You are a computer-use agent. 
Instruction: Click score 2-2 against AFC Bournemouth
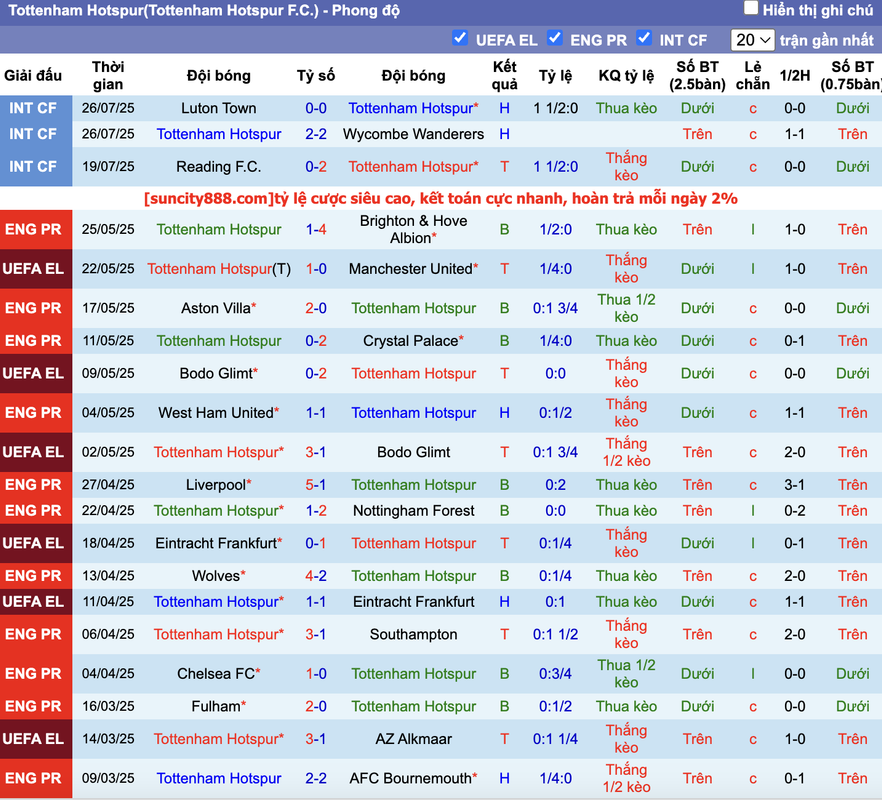316,779
